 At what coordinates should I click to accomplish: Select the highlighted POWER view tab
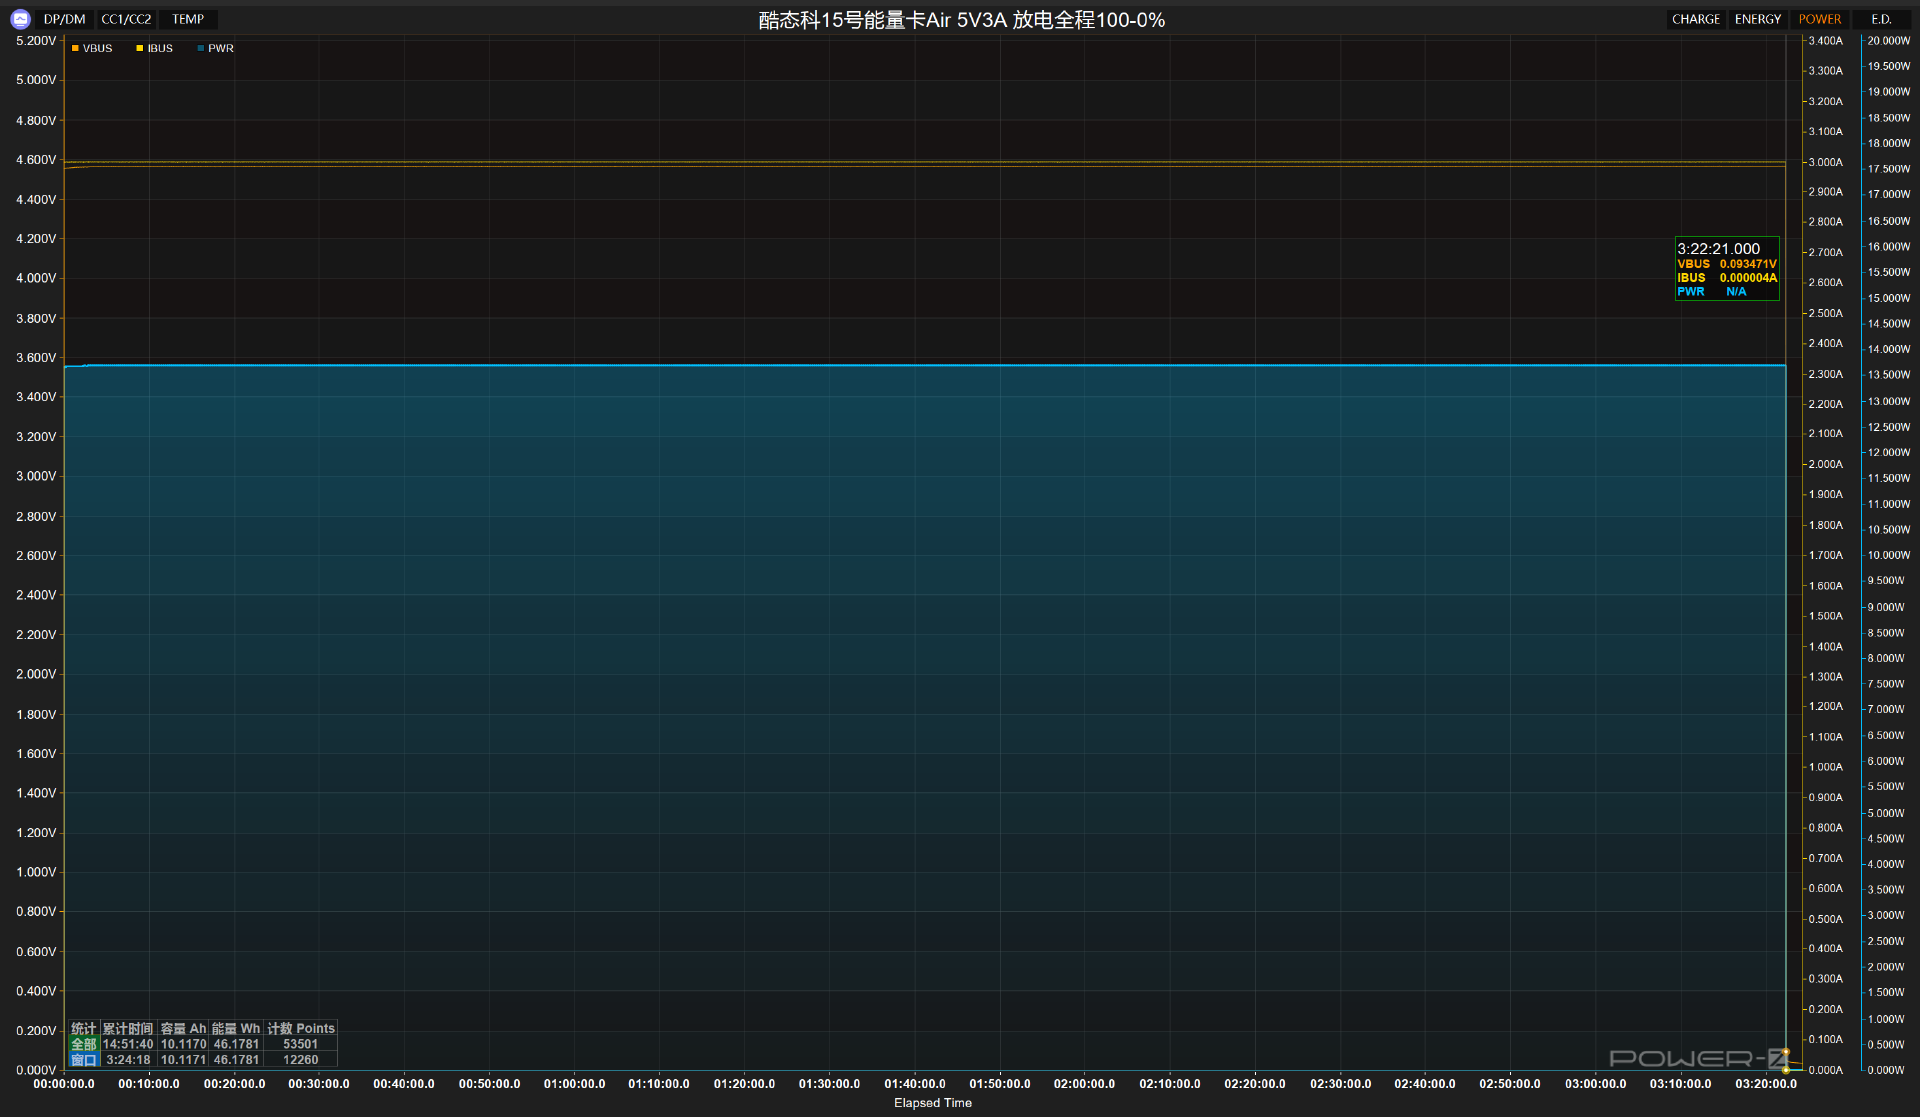tap(1819, 19)
